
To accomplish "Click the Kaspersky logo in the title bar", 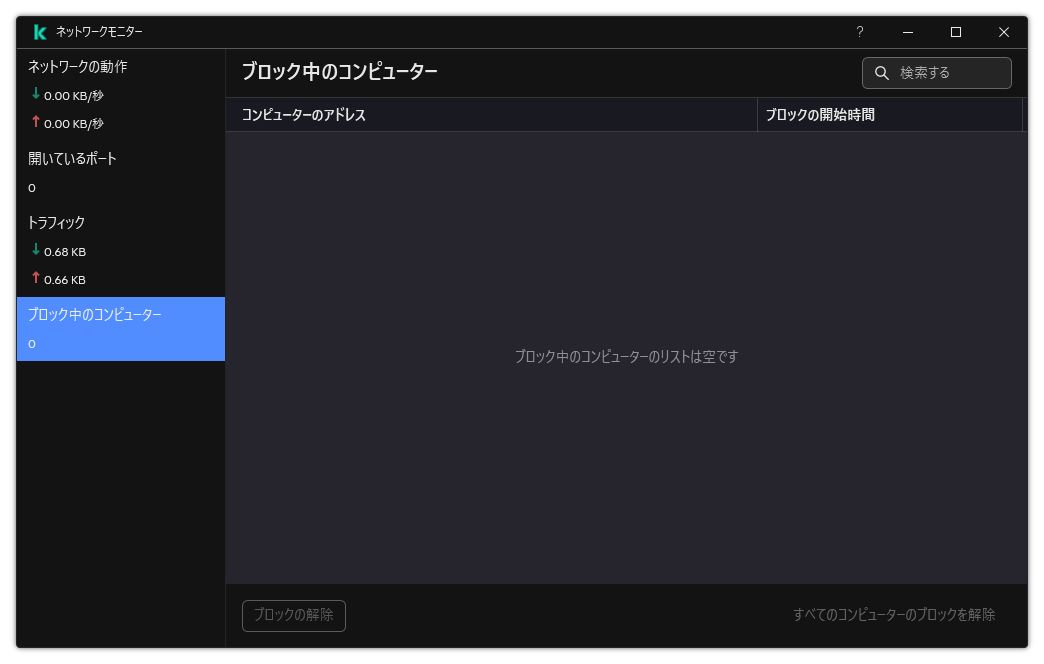I will point(38,31).
